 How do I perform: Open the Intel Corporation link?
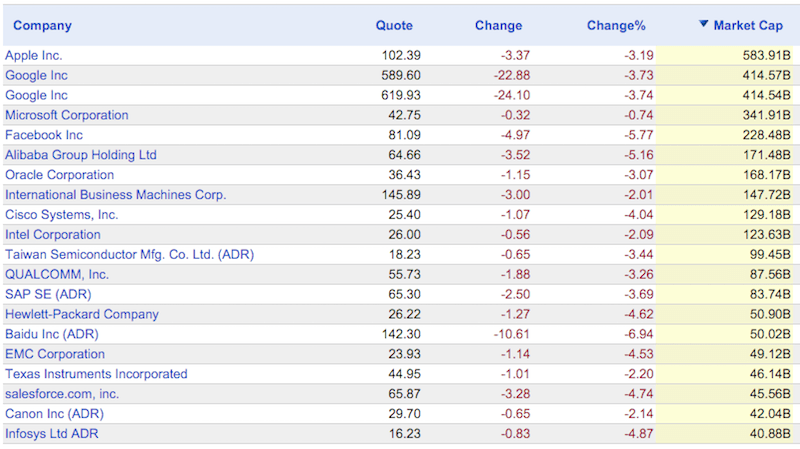pos(53,235)
